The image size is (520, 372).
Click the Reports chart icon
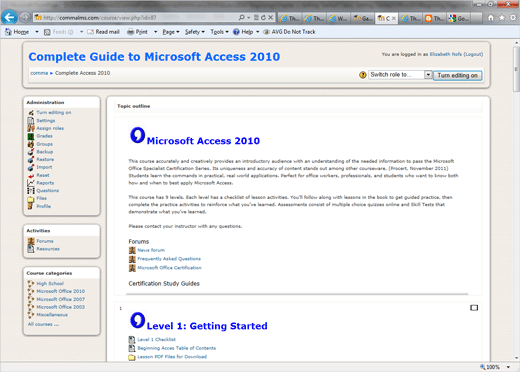click(x=31, y=183)
